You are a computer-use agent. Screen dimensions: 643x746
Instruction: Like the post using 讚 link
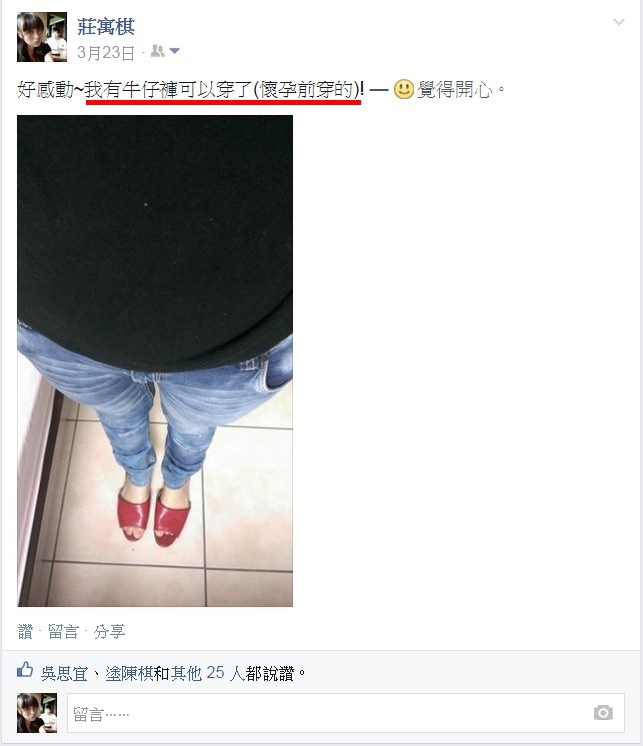[25, 632]
